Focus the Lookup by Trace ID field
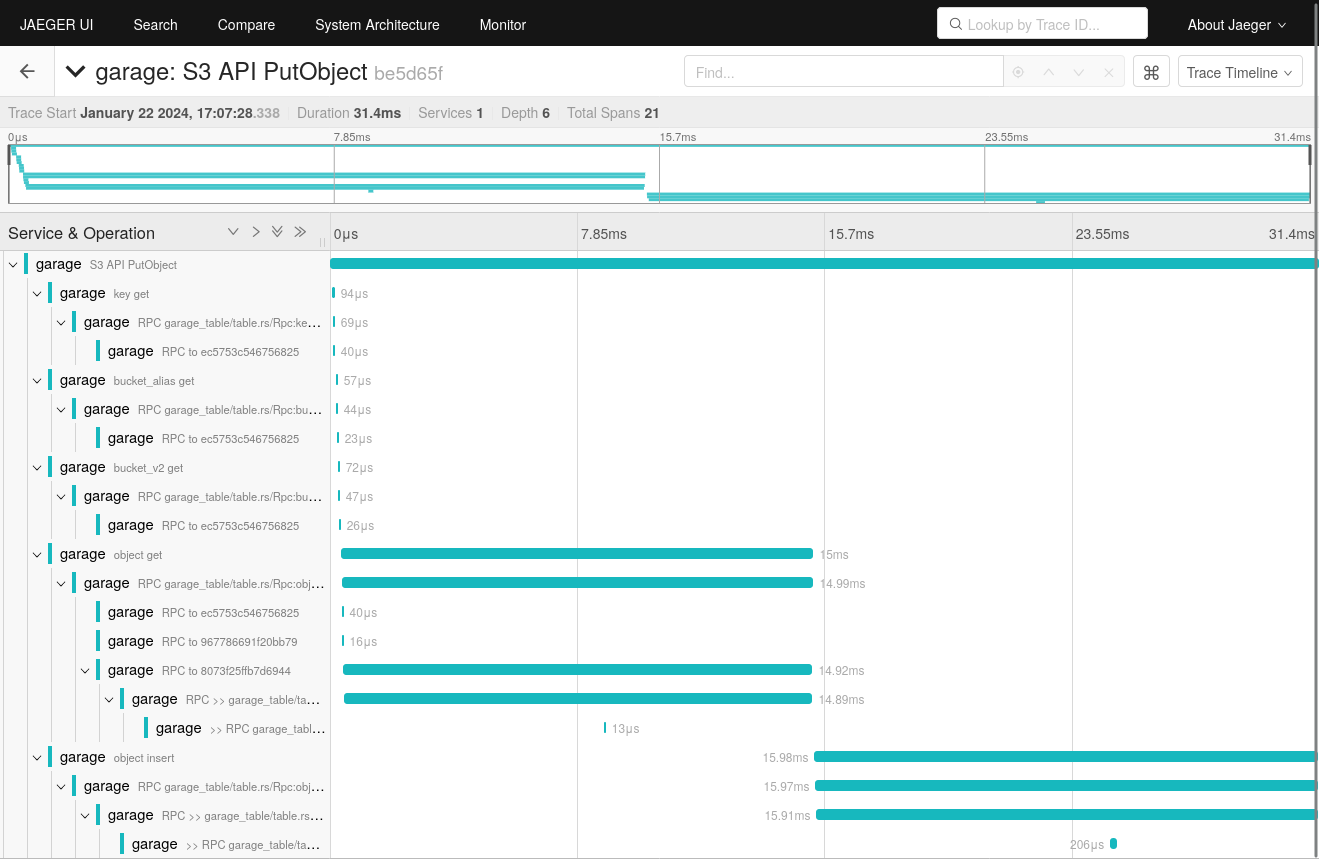The height and width of the screenshot is (859, 1319). click(x=1042, y=24)
